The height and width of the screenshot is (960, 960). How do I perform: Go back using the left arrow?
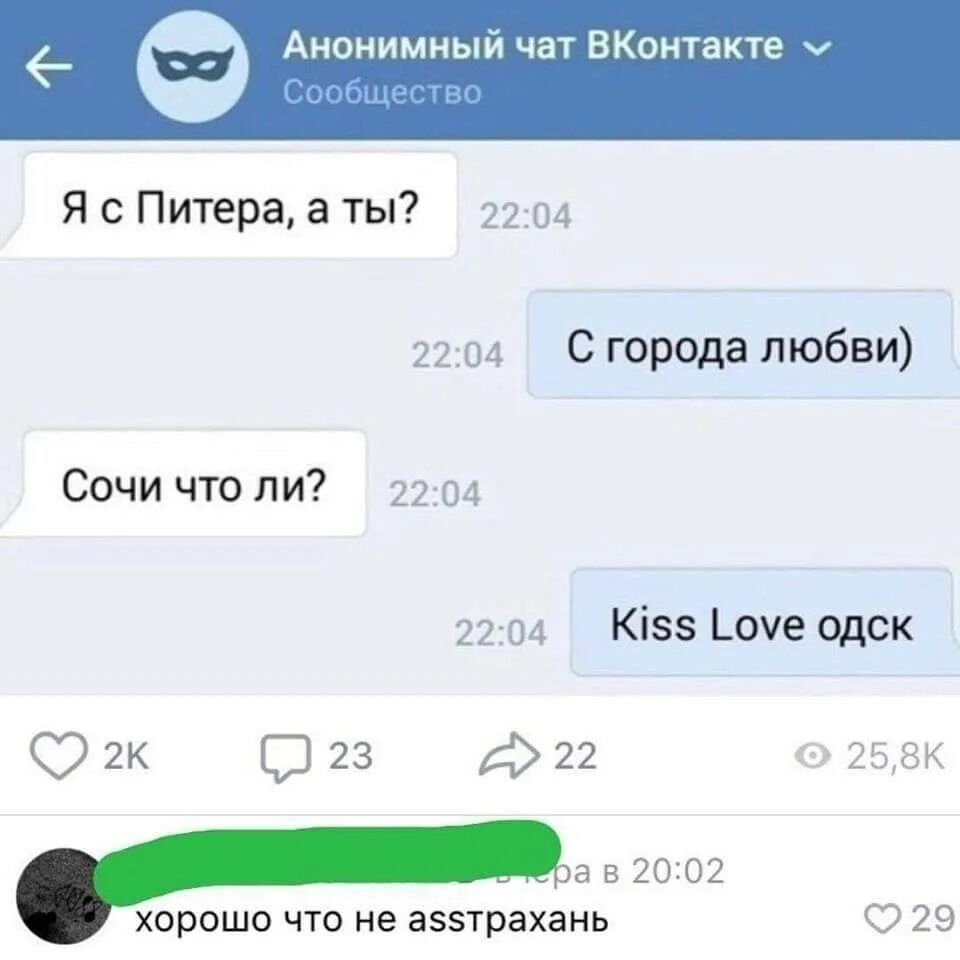tap(49, 67)
